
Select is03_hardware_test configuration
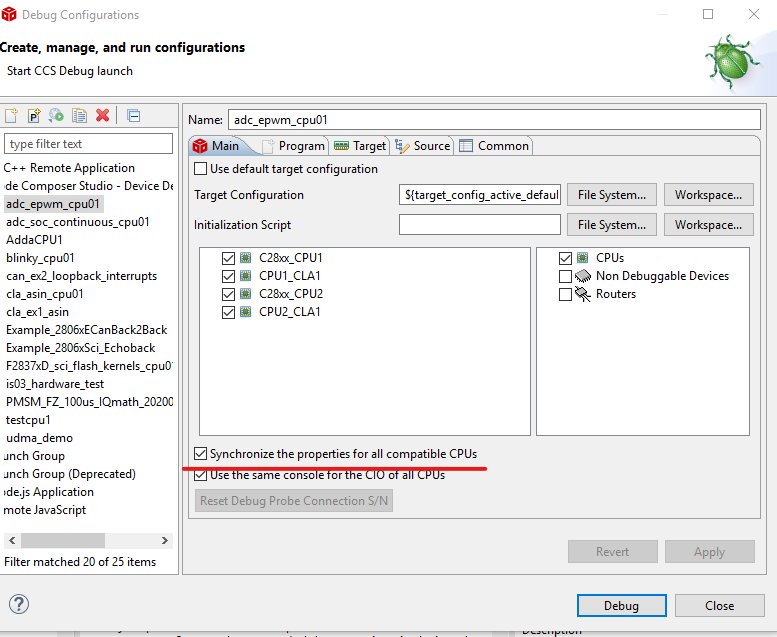click(x=55, y=384)
